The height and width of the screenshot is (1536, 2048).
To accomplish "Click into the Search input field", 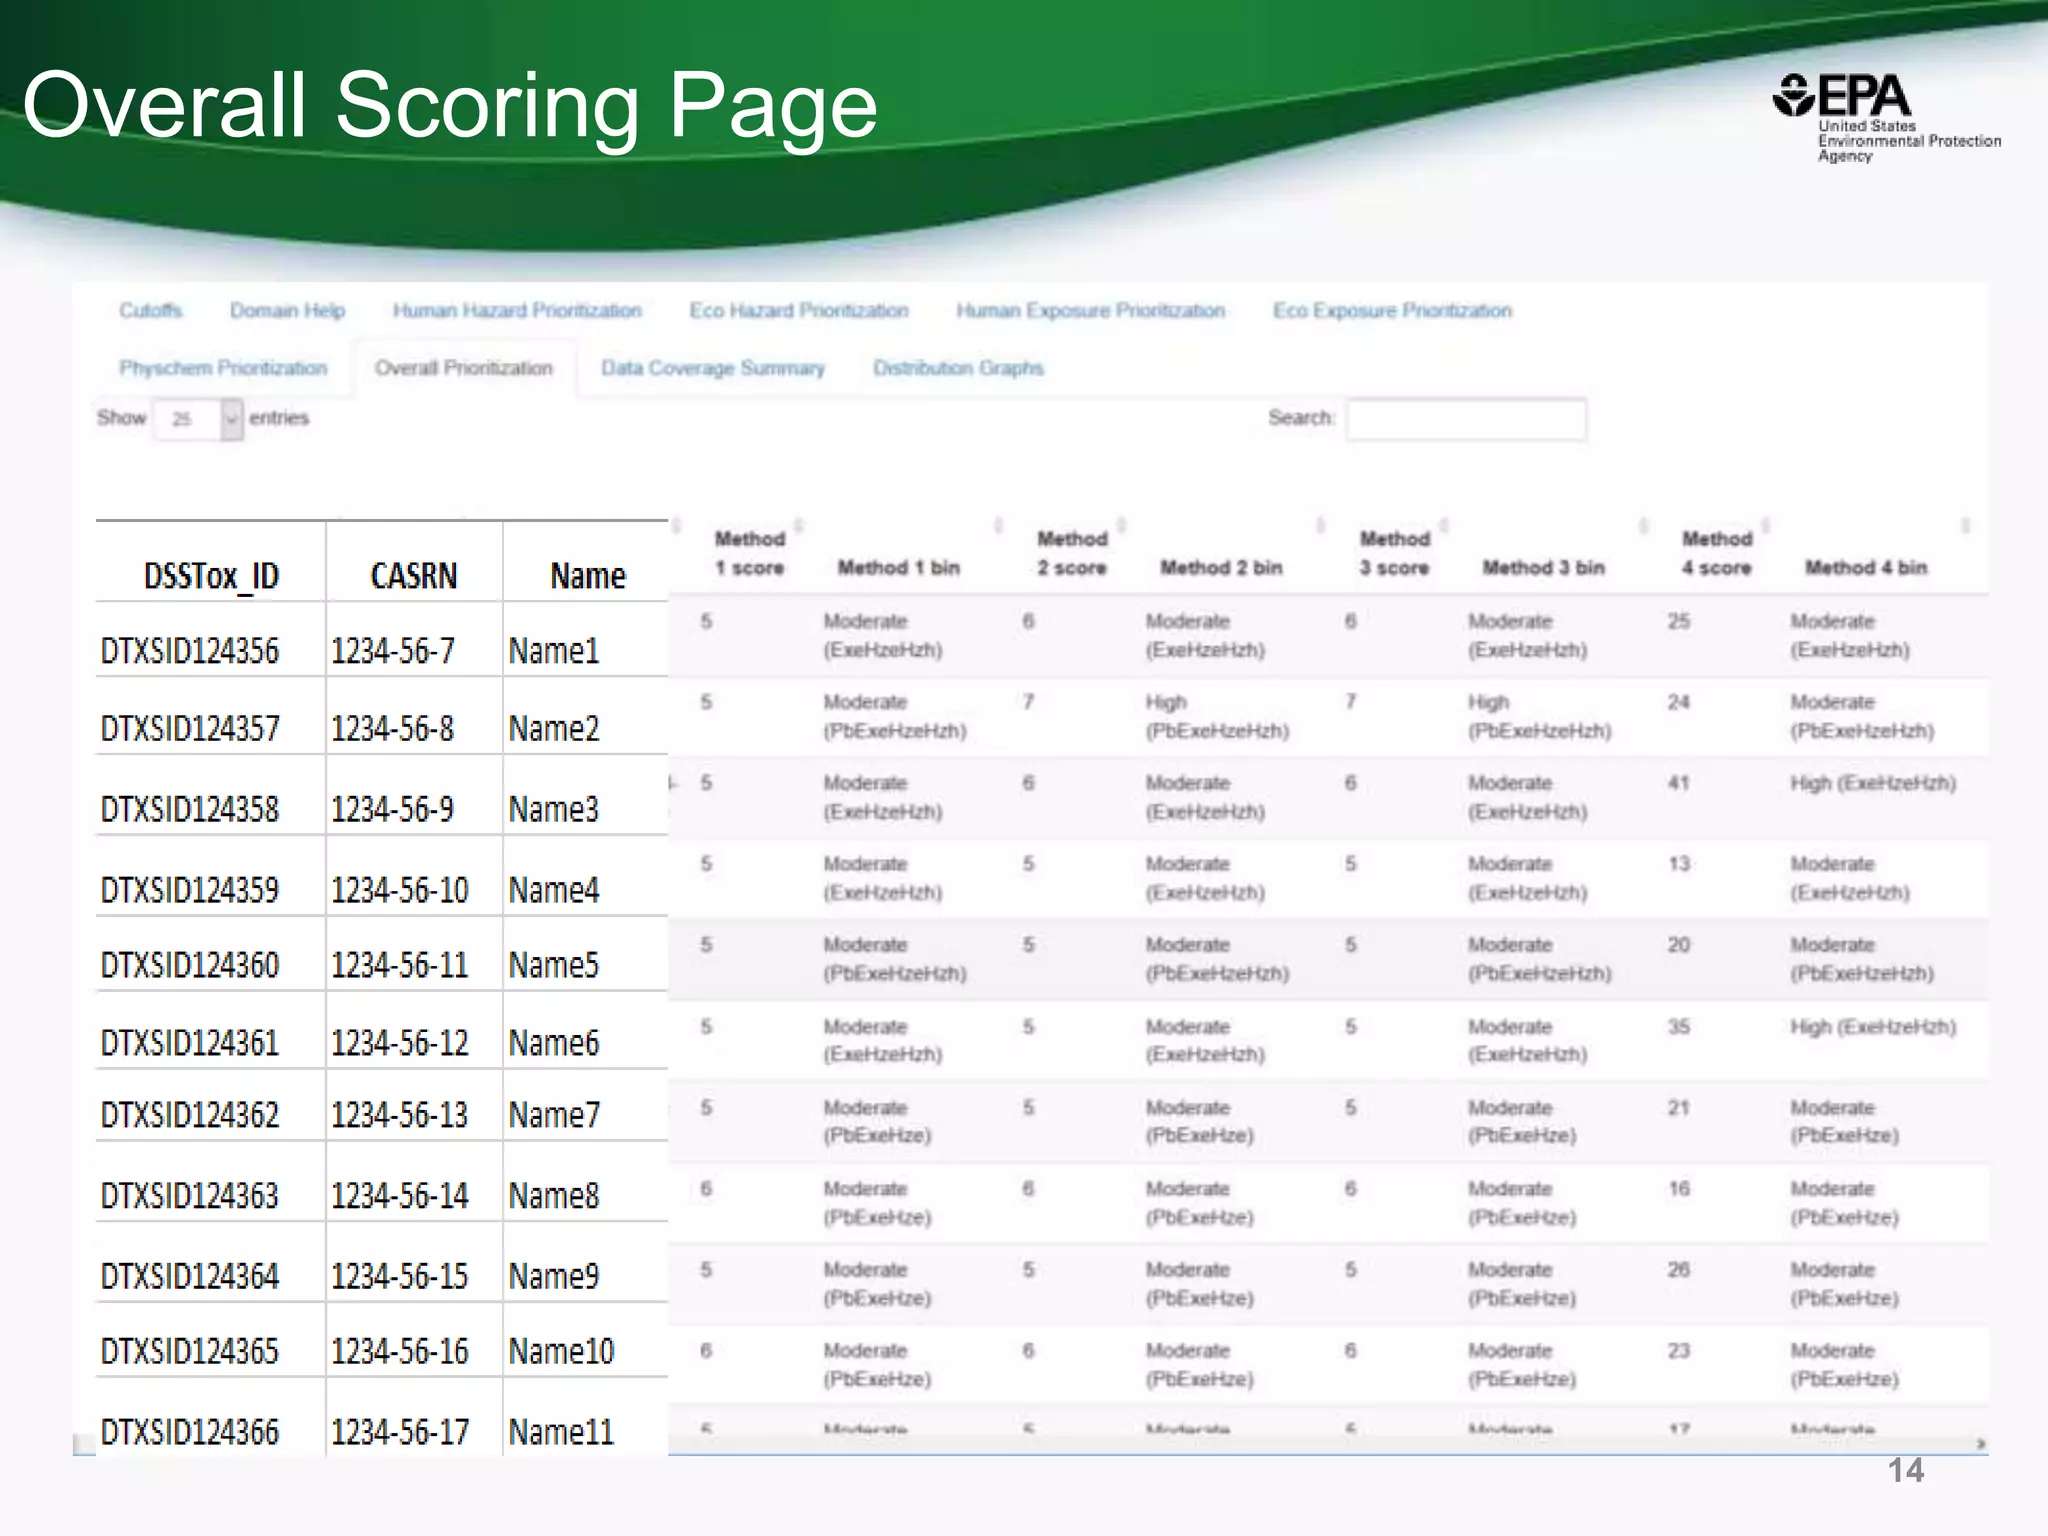I will (x=1466, y=419).
